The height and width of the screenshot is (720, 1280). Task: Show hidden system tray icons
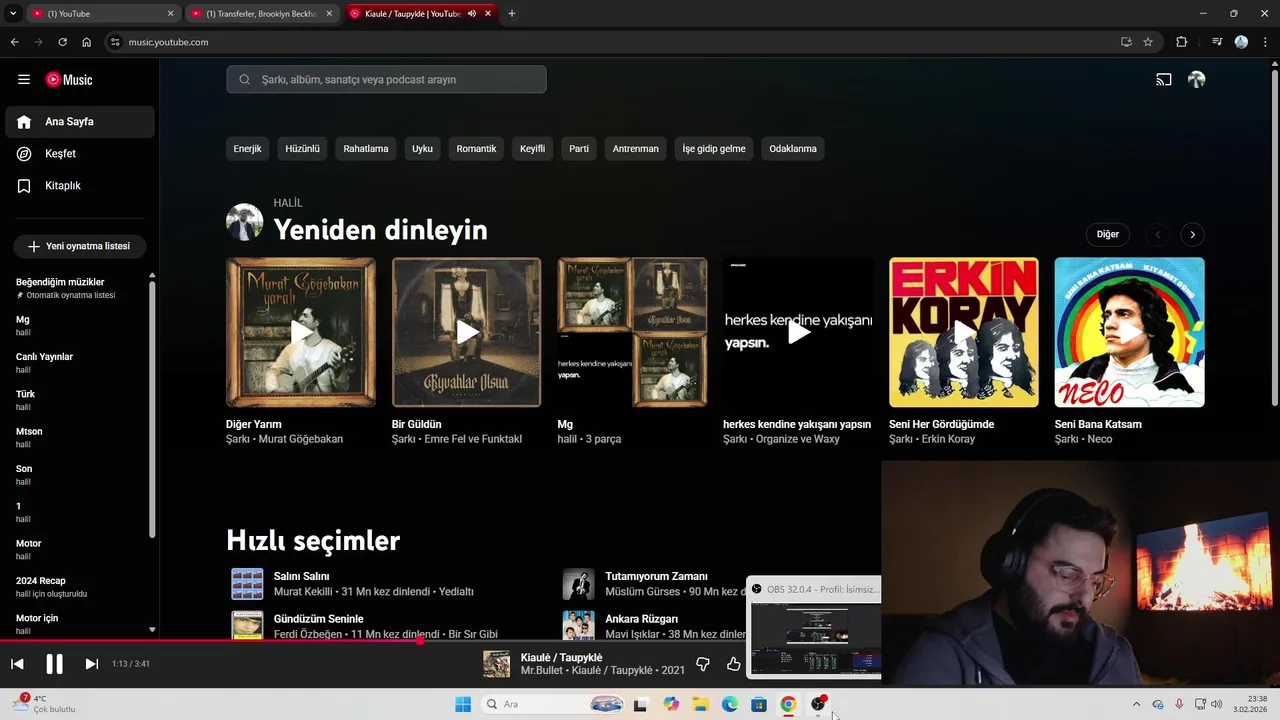point(1136,704)
